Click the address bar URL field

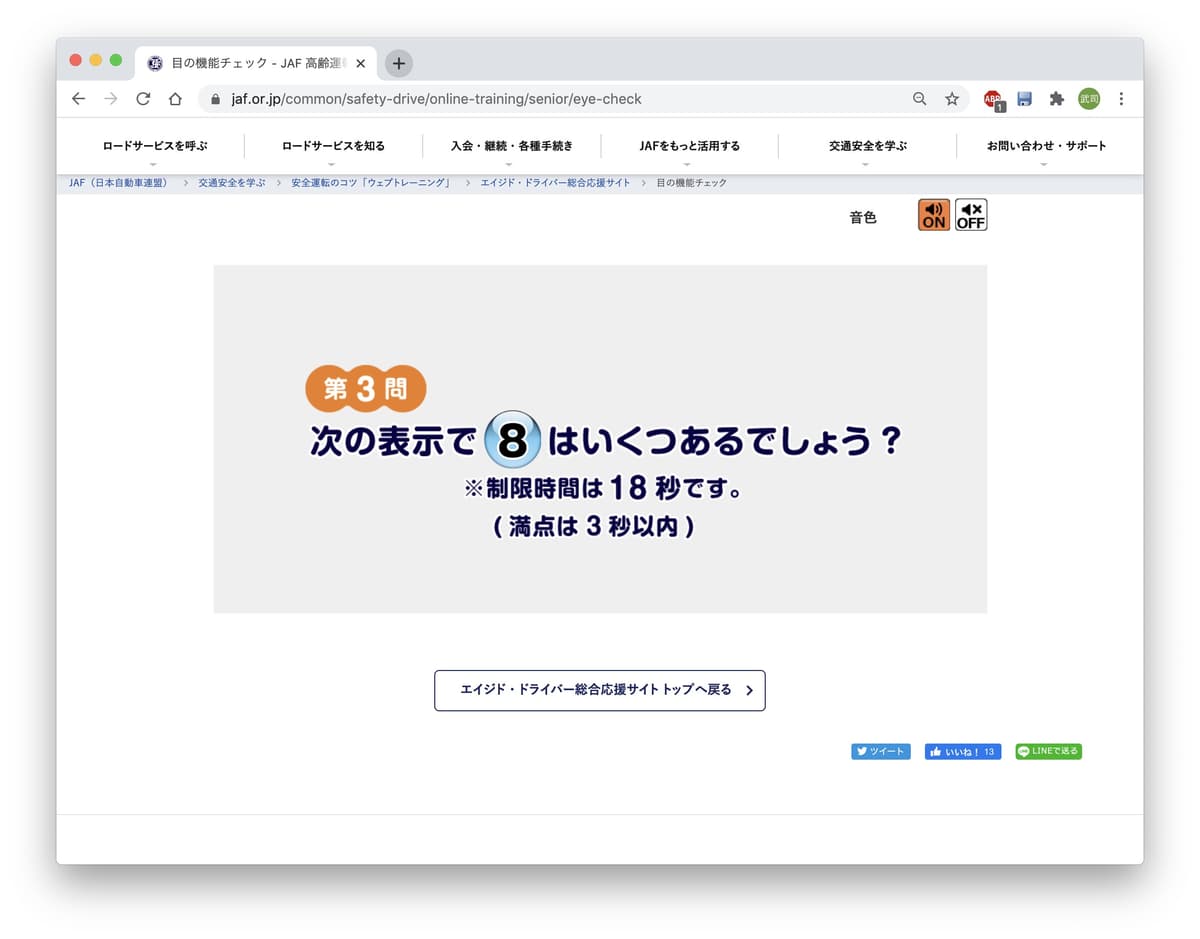tap(560, 99)
